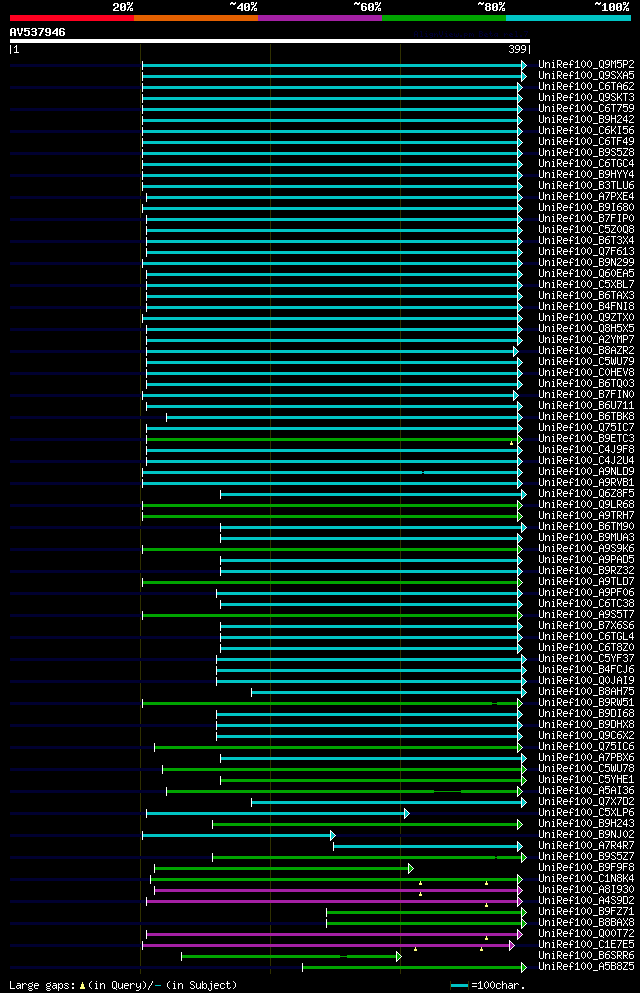This screenshot has height=993, width=640.
Task: Select the UniRef100_A5B8Z5 label
Action: point(586,966)
